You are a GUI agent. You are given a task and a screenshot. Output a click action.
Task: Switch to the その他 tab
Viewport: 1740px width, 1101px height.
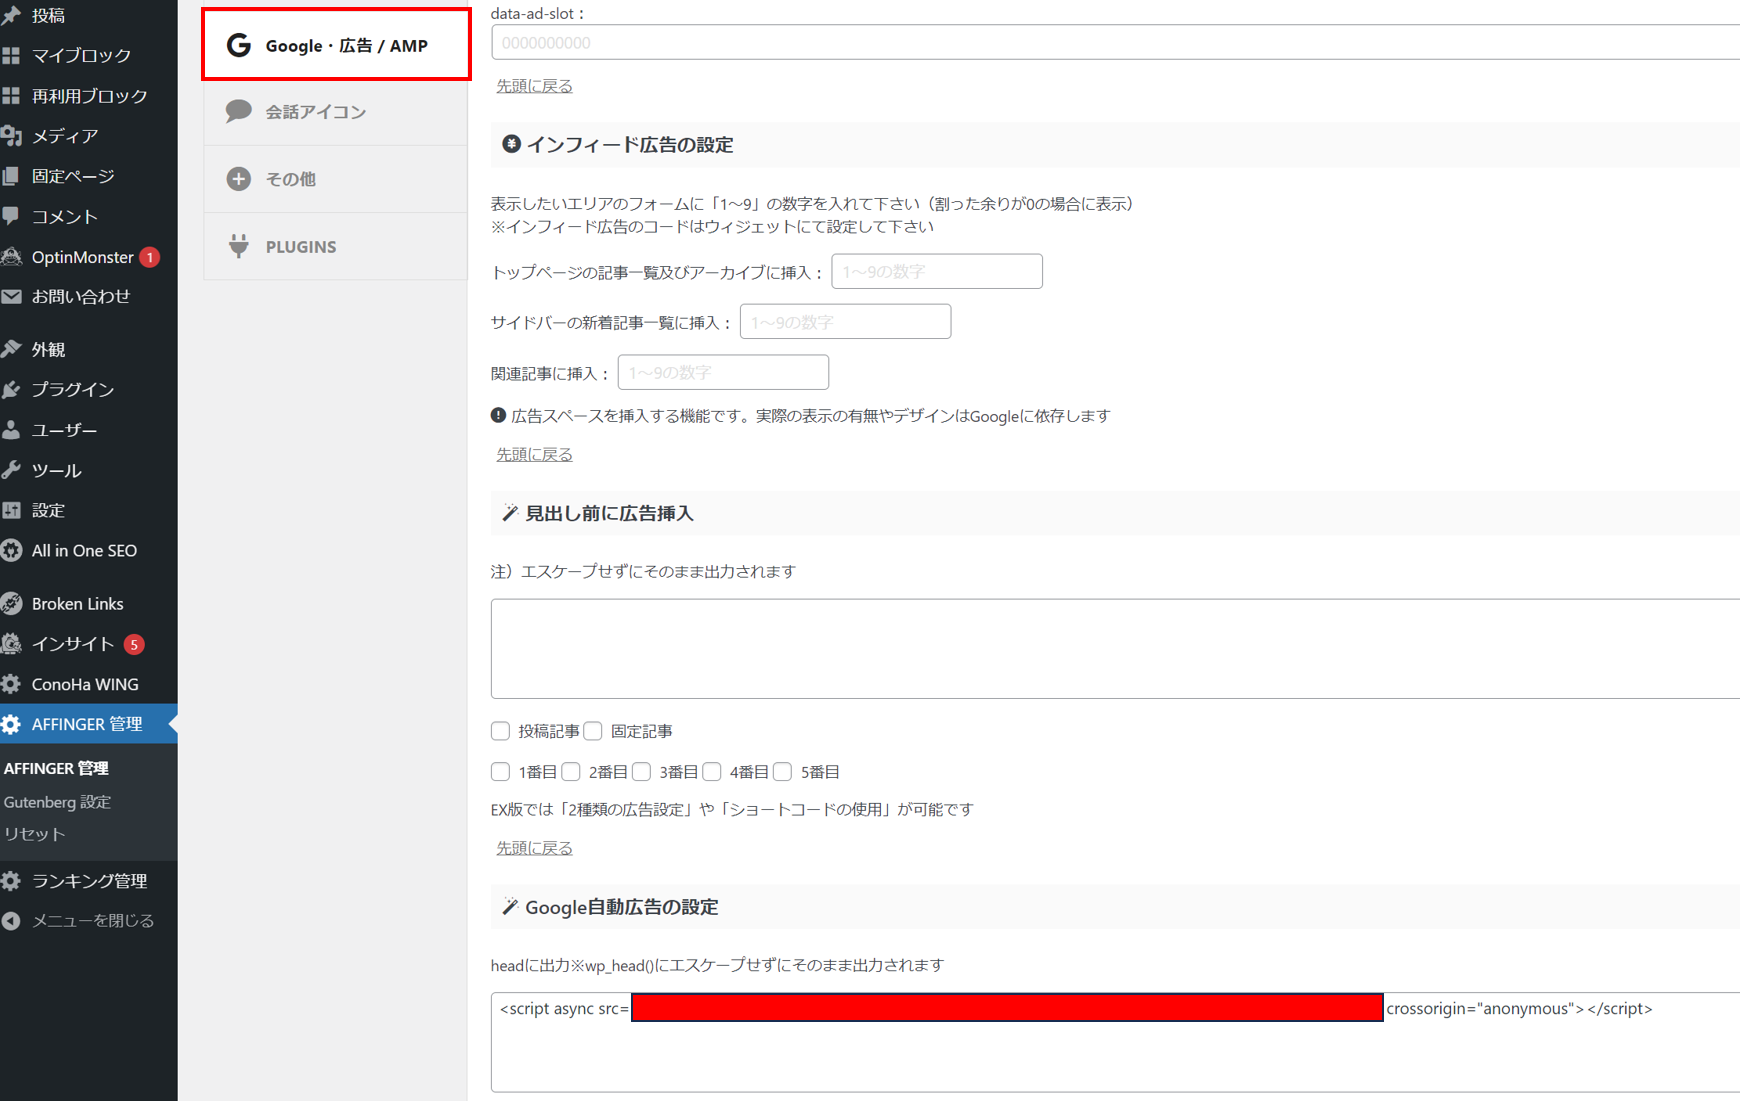pyautogui.click(x=336, y=178)
